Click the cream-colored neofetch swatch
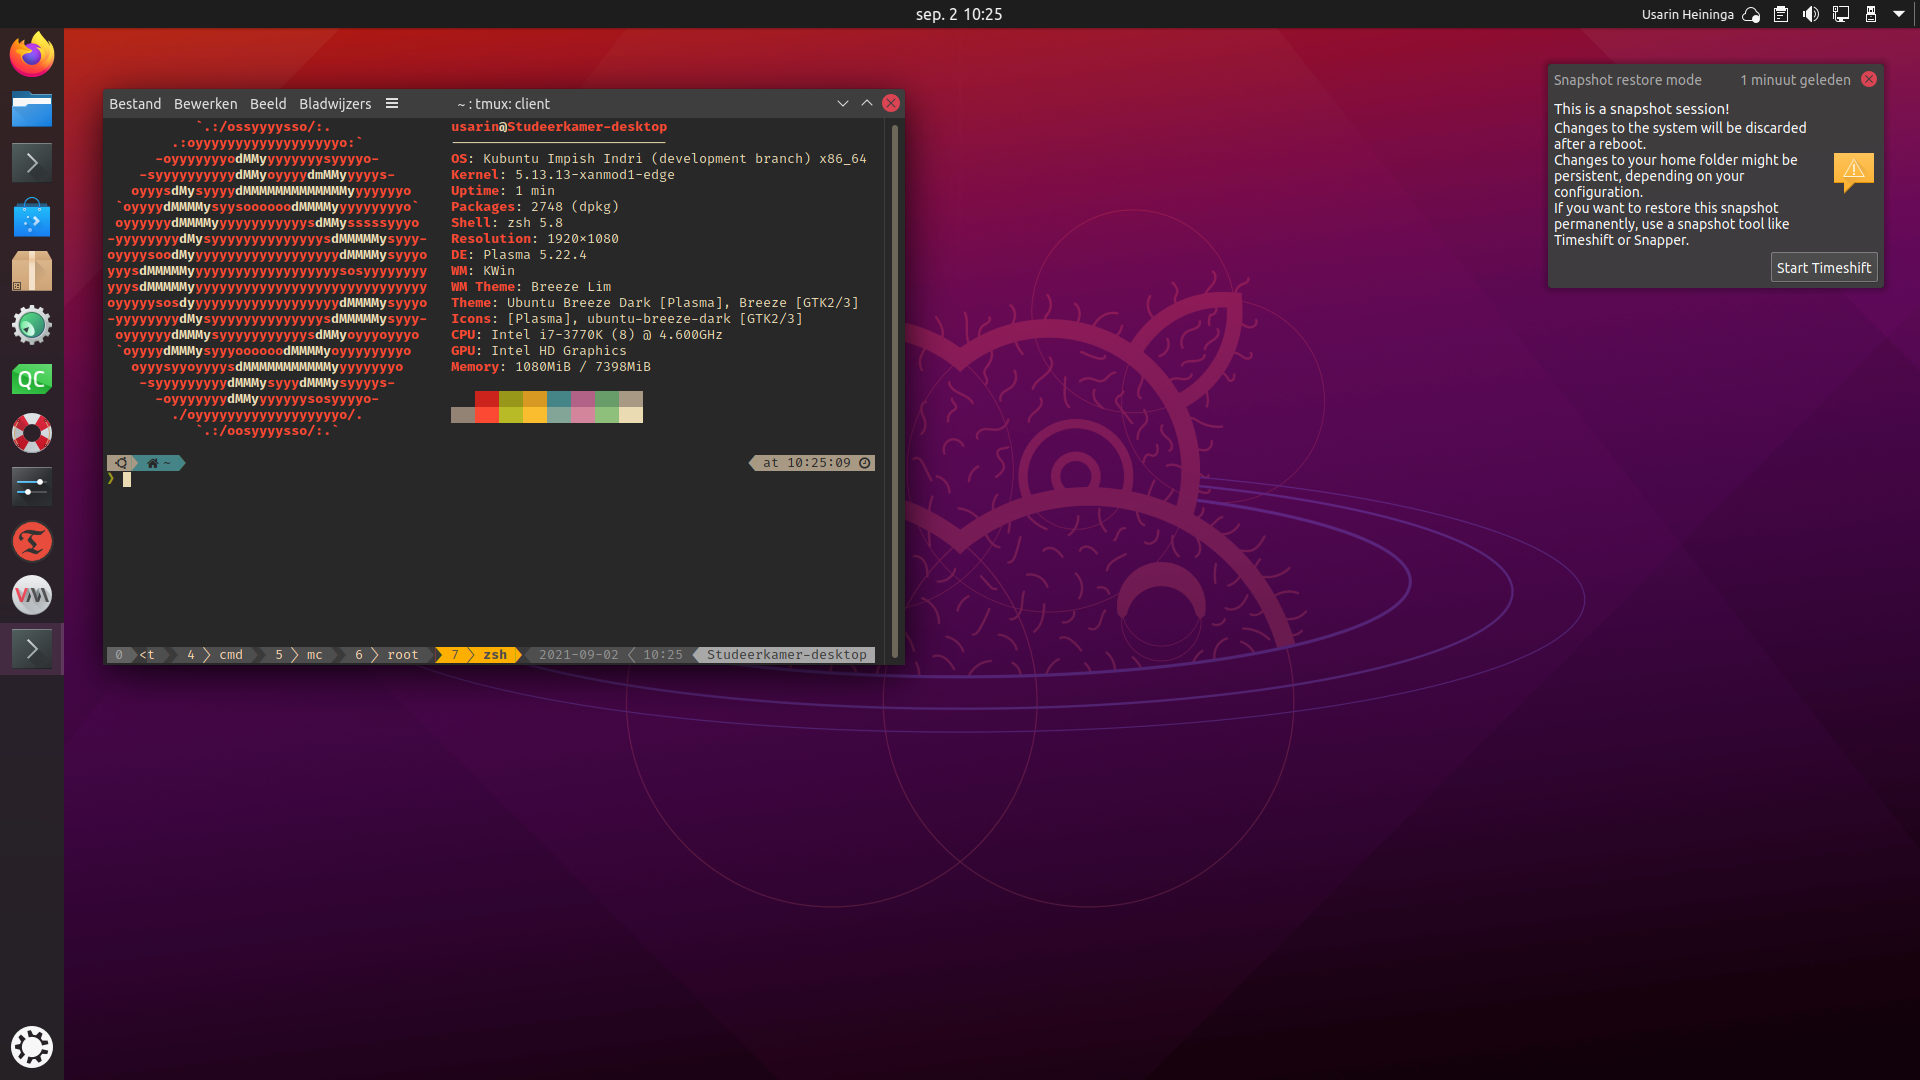The height and width of the screenshot is (1080, 1920). (x=631, y=415)
